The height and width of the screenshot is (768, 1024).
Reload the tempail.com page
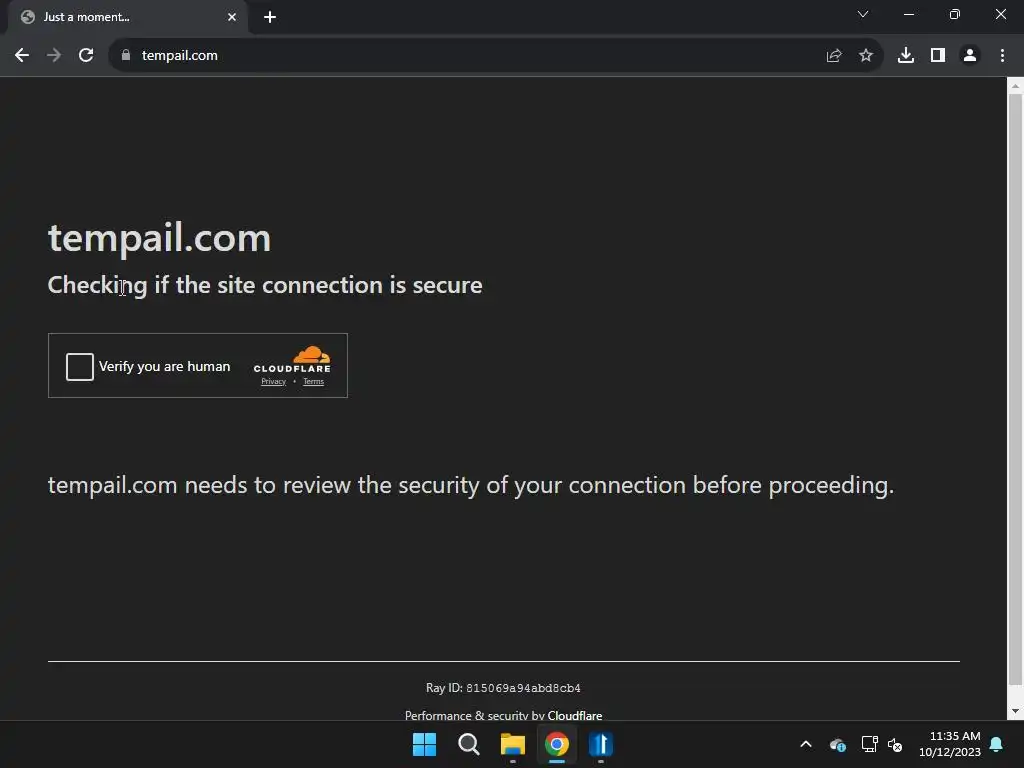click(x=86, y=56)
